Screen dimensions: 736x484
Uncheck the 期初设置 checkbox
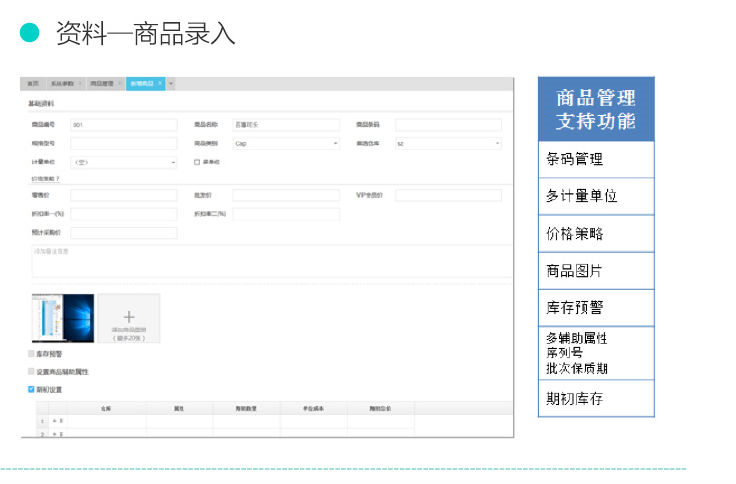32,389
